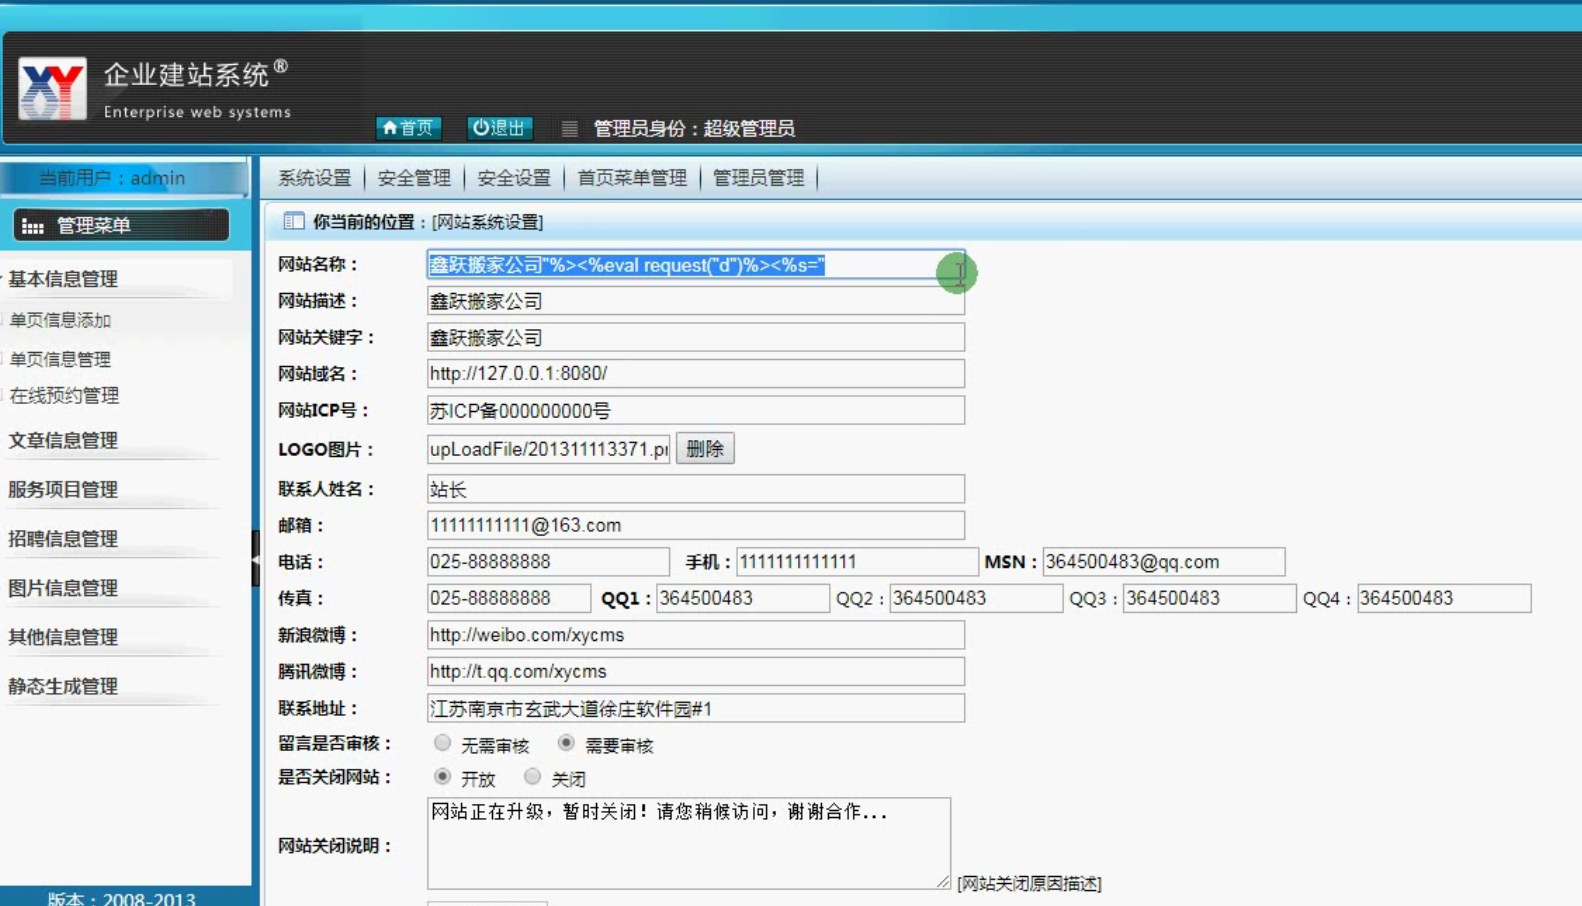Click the 腾讯微博 URL field
This screenshot has height=906, width=1582.
pyautogui.click(x=696, y=671)
